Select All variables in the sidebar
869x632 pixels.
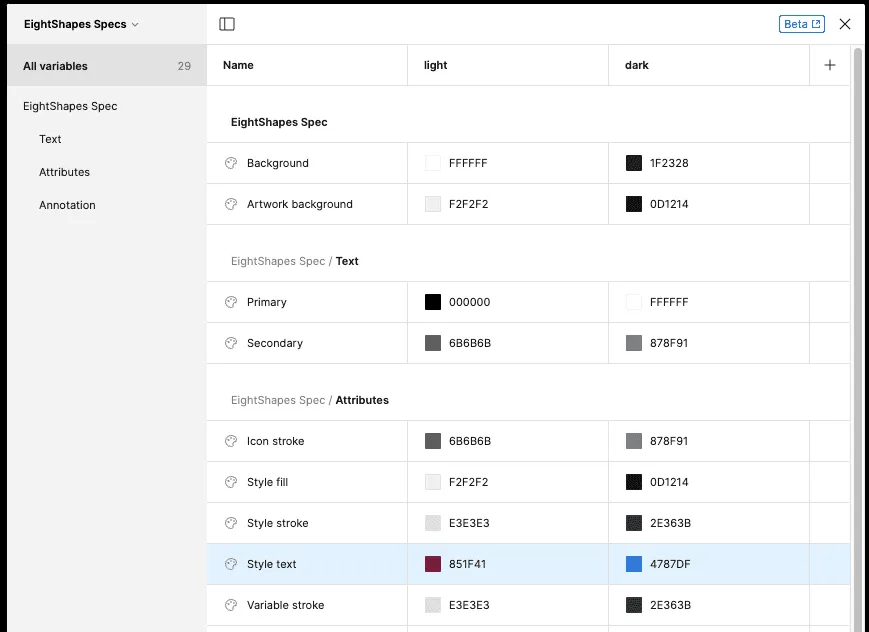107,66
